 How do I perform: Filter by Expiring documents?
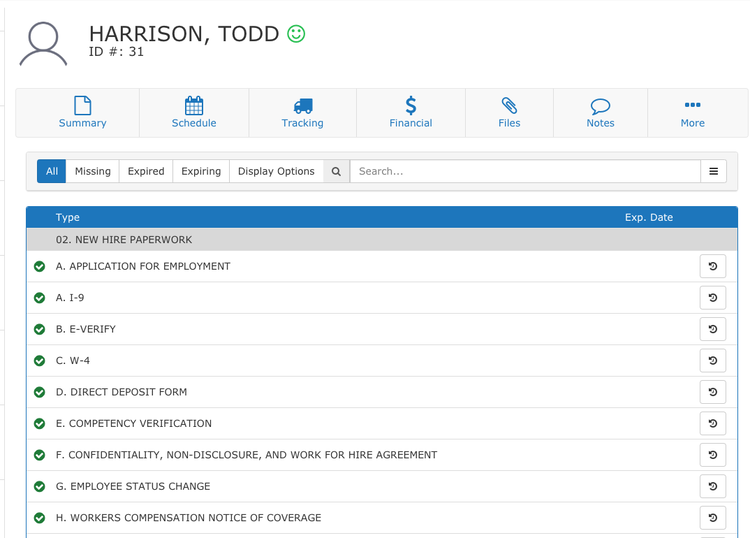[x=201, y=171]
